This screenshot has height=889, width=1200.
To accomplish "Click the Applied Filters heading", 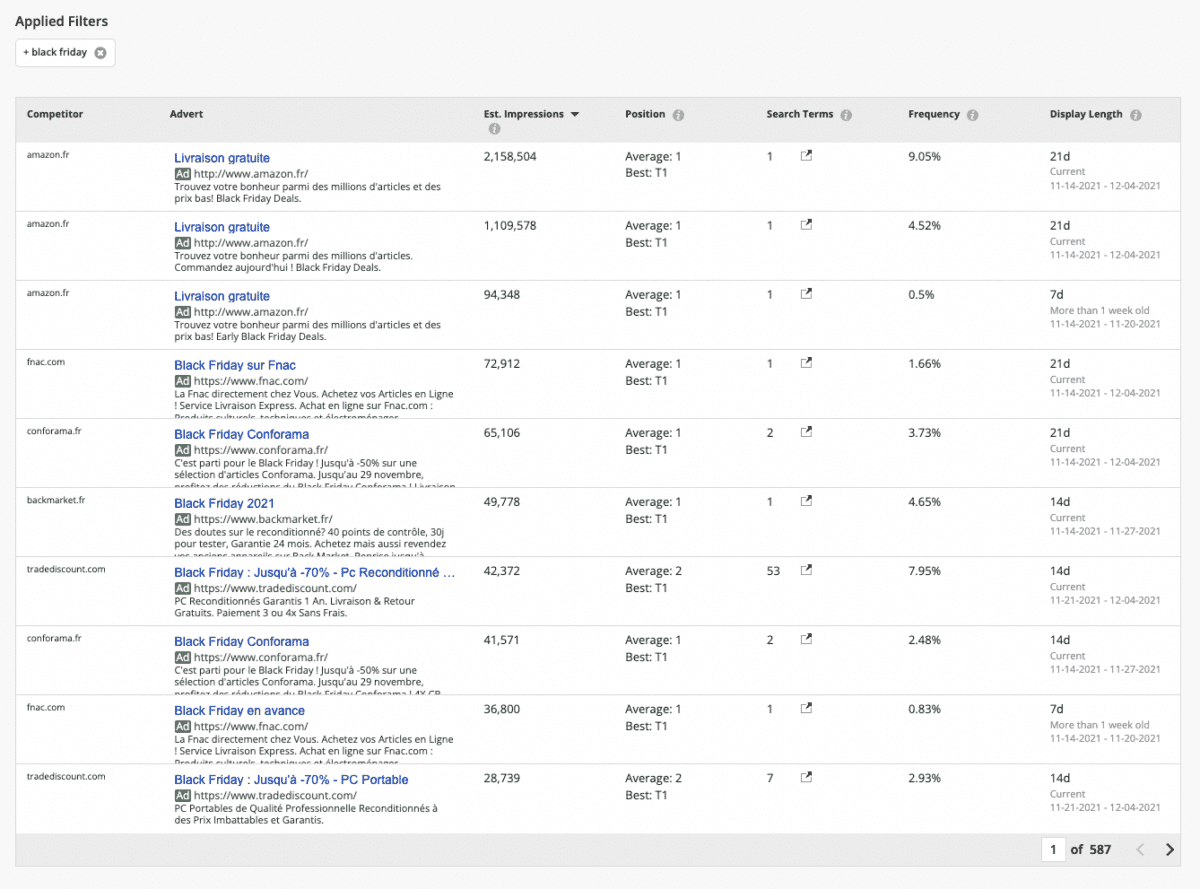I will [x=62, y=21].
